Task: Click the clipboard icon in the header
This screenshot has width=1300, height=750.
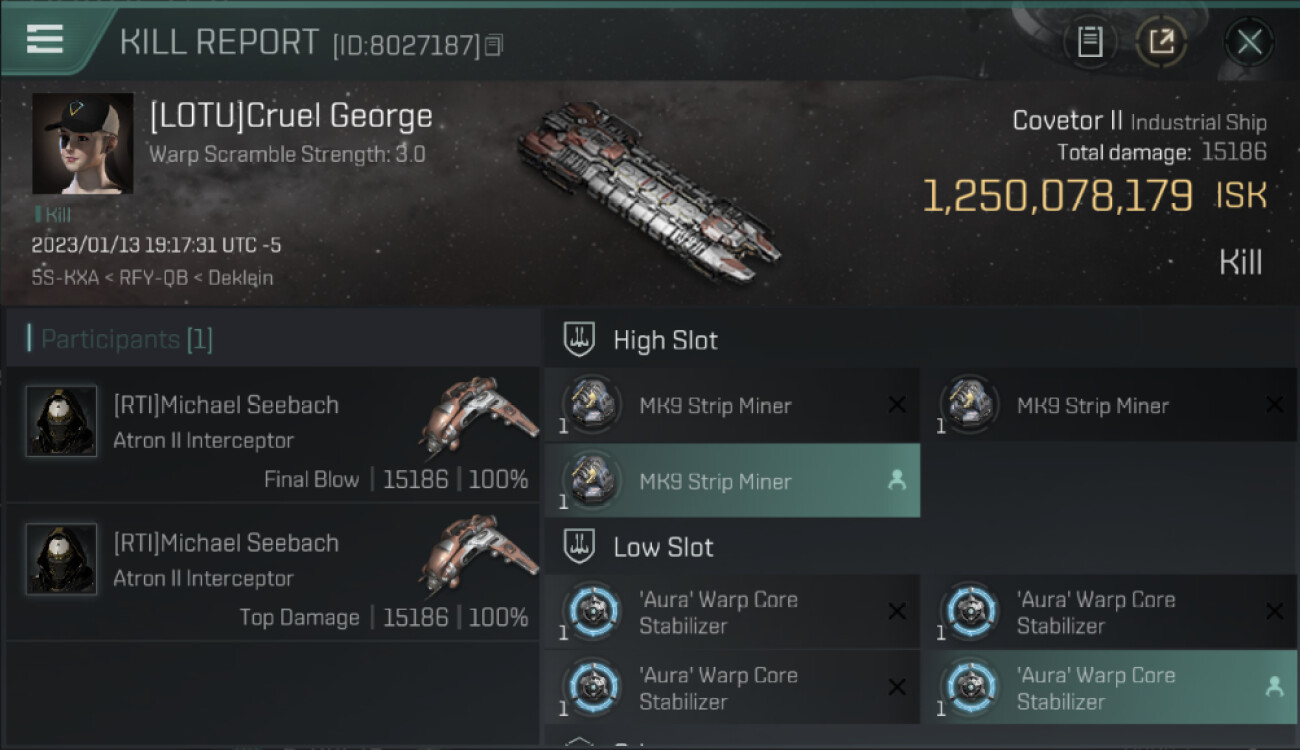Action: pos(1089,42)
